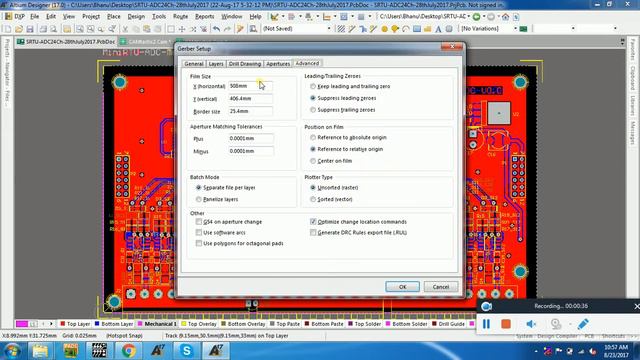The width and height of the screenshot is (640, 360).
Task: Expand the file path dropdown arrow
Action: (x=469, y=17)
